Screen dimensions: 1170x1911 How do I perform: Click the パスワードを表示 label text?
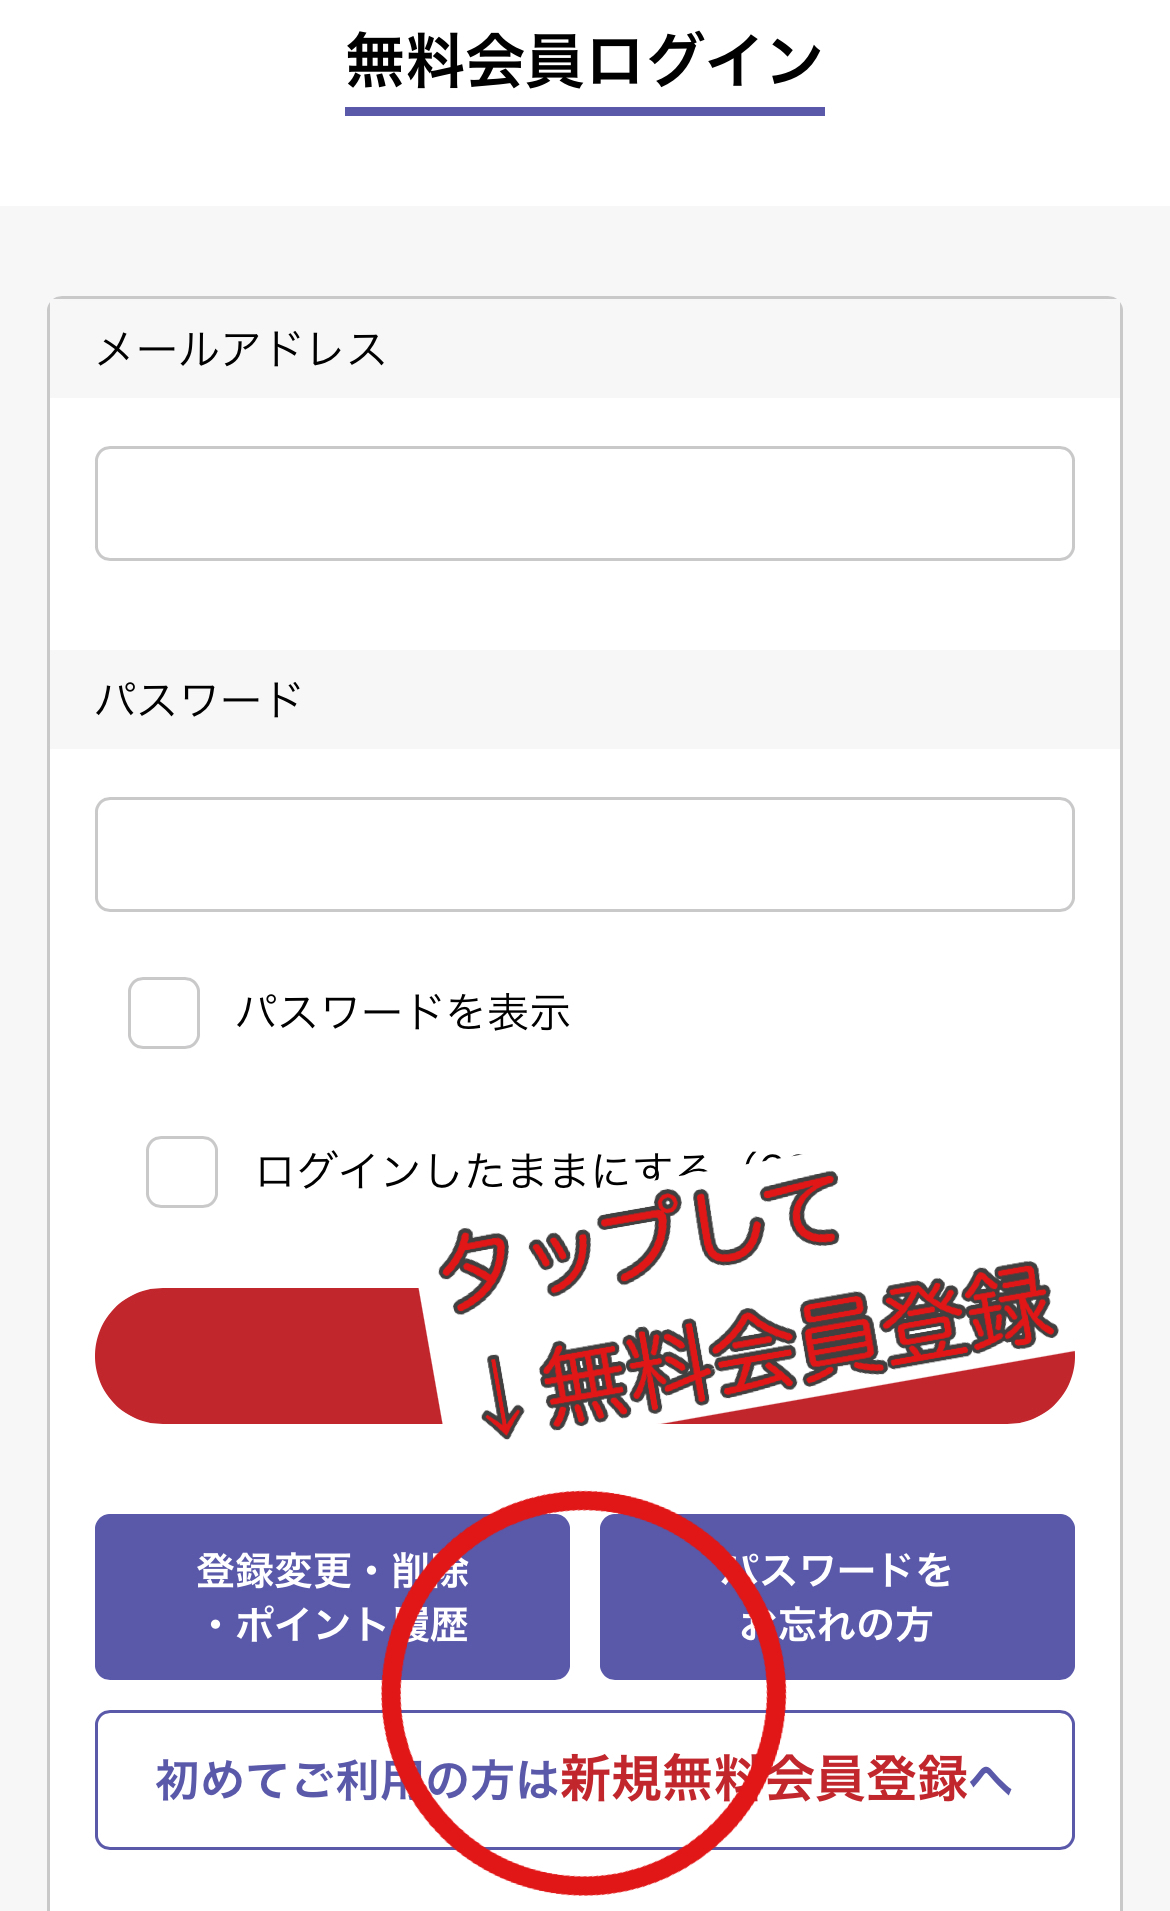[403, 1013]
